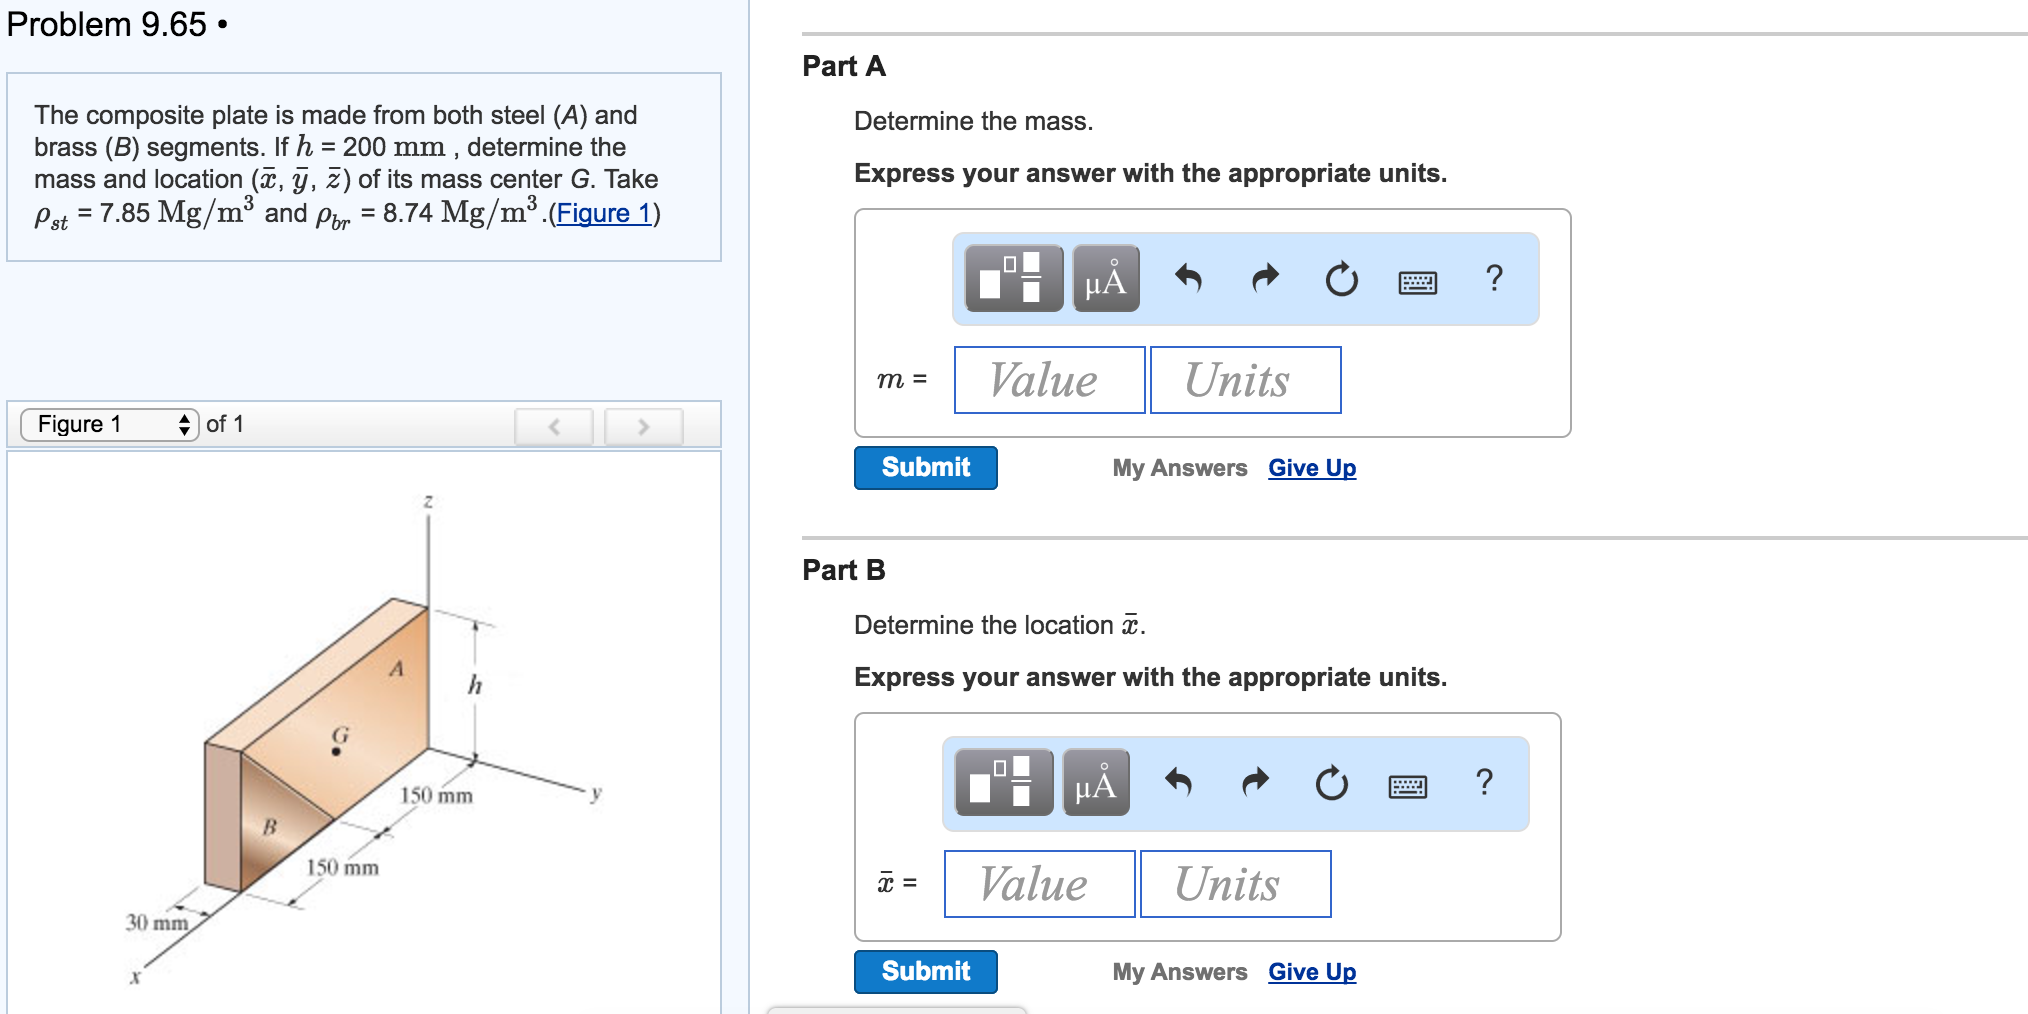Go to previous figure arrow
The image size is (2028, 1014).
554,426
